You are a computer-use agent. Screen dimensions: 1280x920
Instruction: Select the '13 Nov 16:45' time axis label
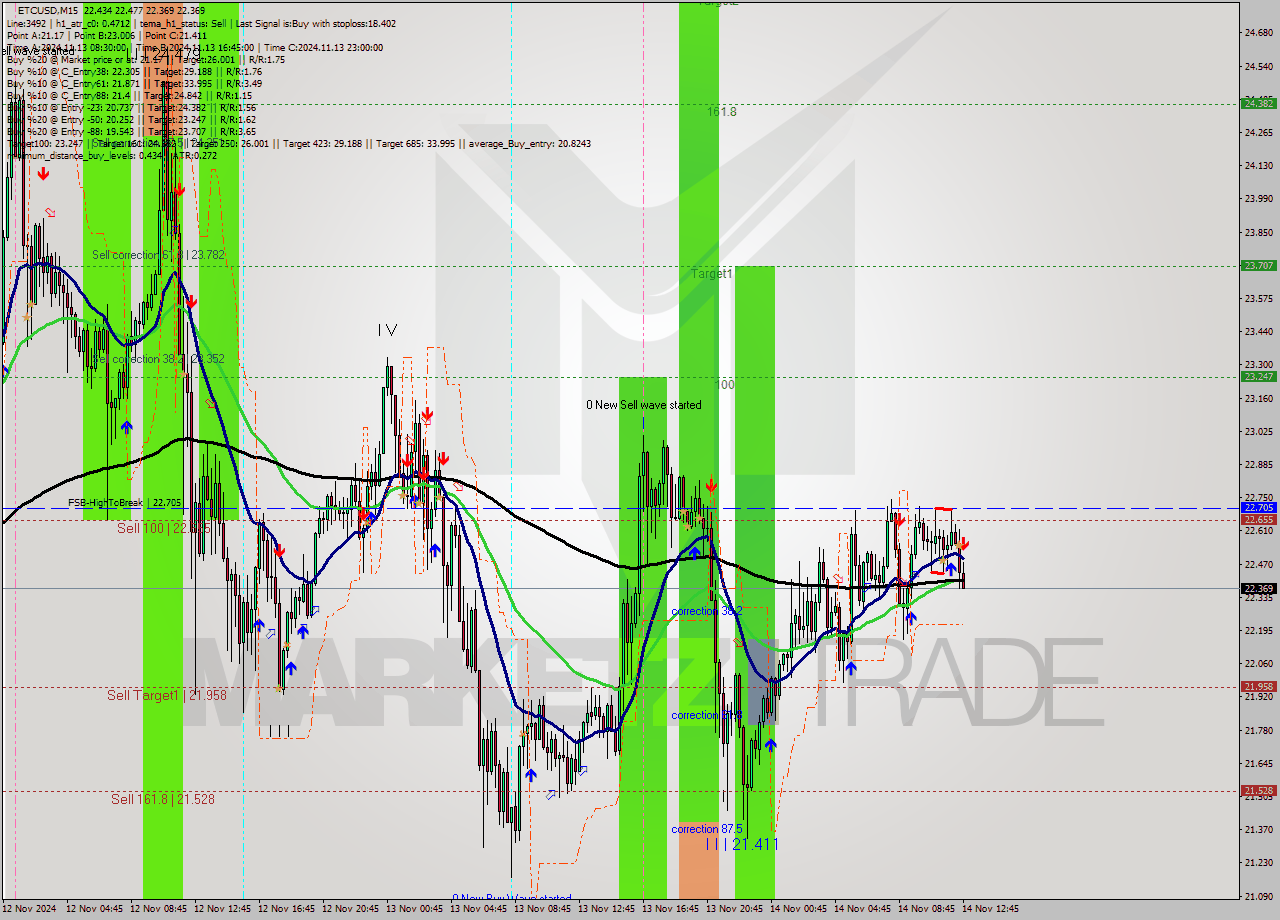click(672, 909)
